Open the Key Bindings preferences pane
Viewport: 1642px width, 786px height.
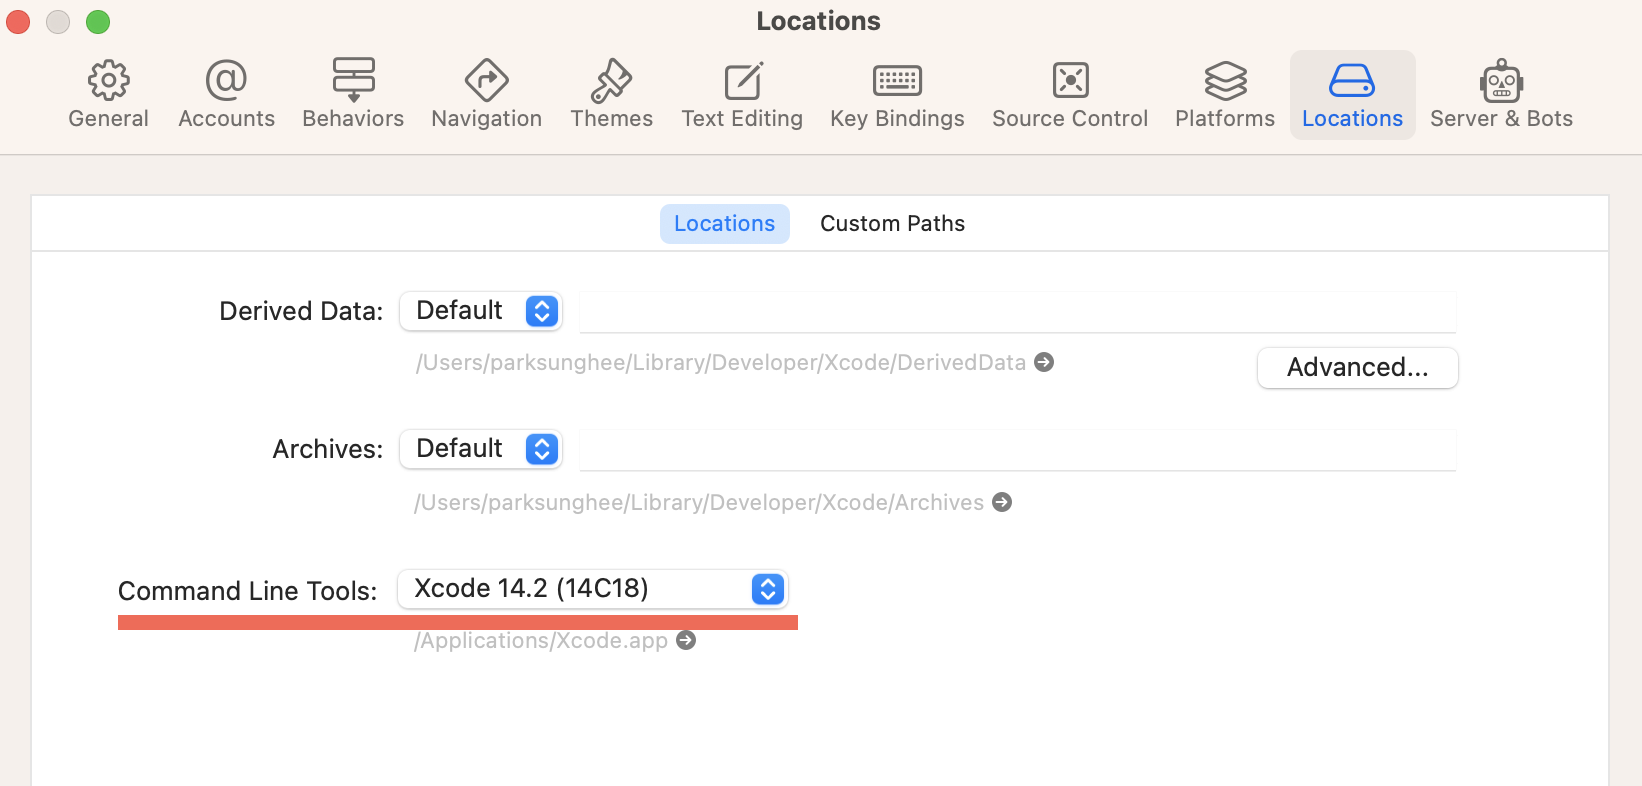(x=897, y=95)
